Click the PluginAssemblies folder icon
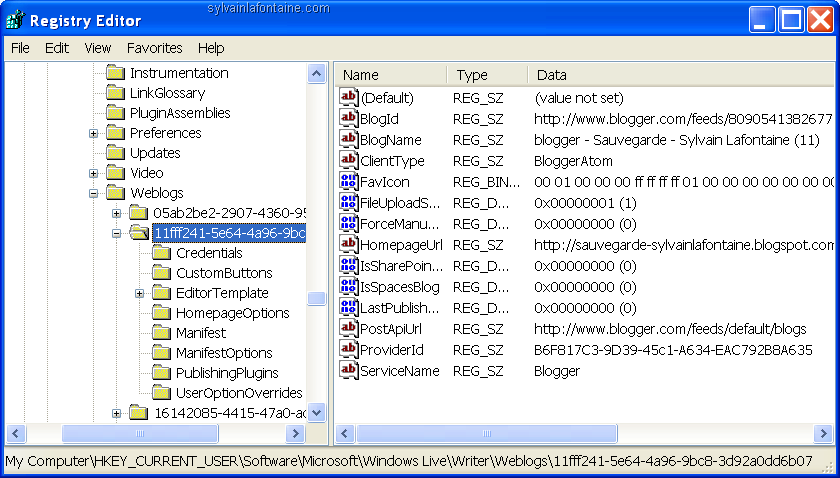The height and width of the screenshot is (478, 840). point(115,113)
